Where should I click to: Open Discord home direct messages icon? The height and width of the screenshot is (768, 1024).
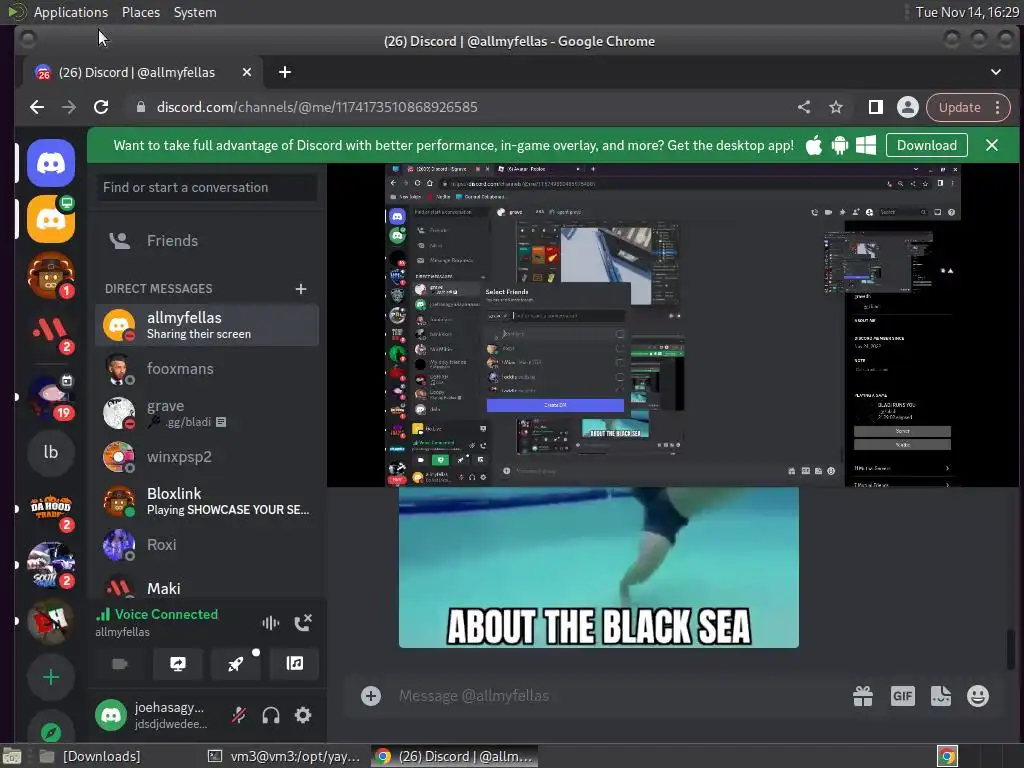click(x=51, y=163)
